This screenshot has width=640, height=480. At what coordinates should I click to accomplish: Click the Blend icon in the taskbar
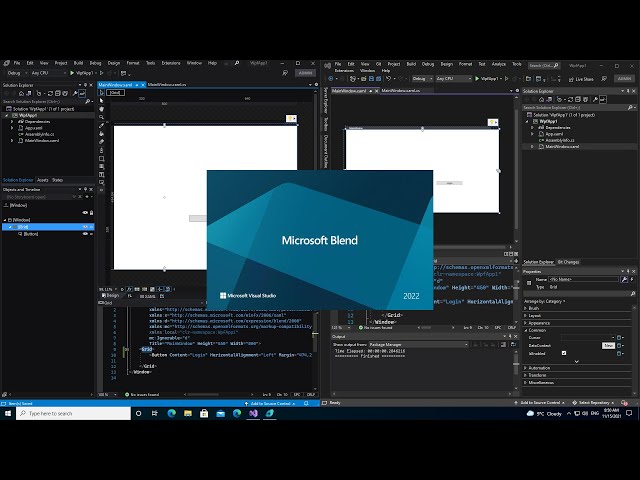click(269, 413)
